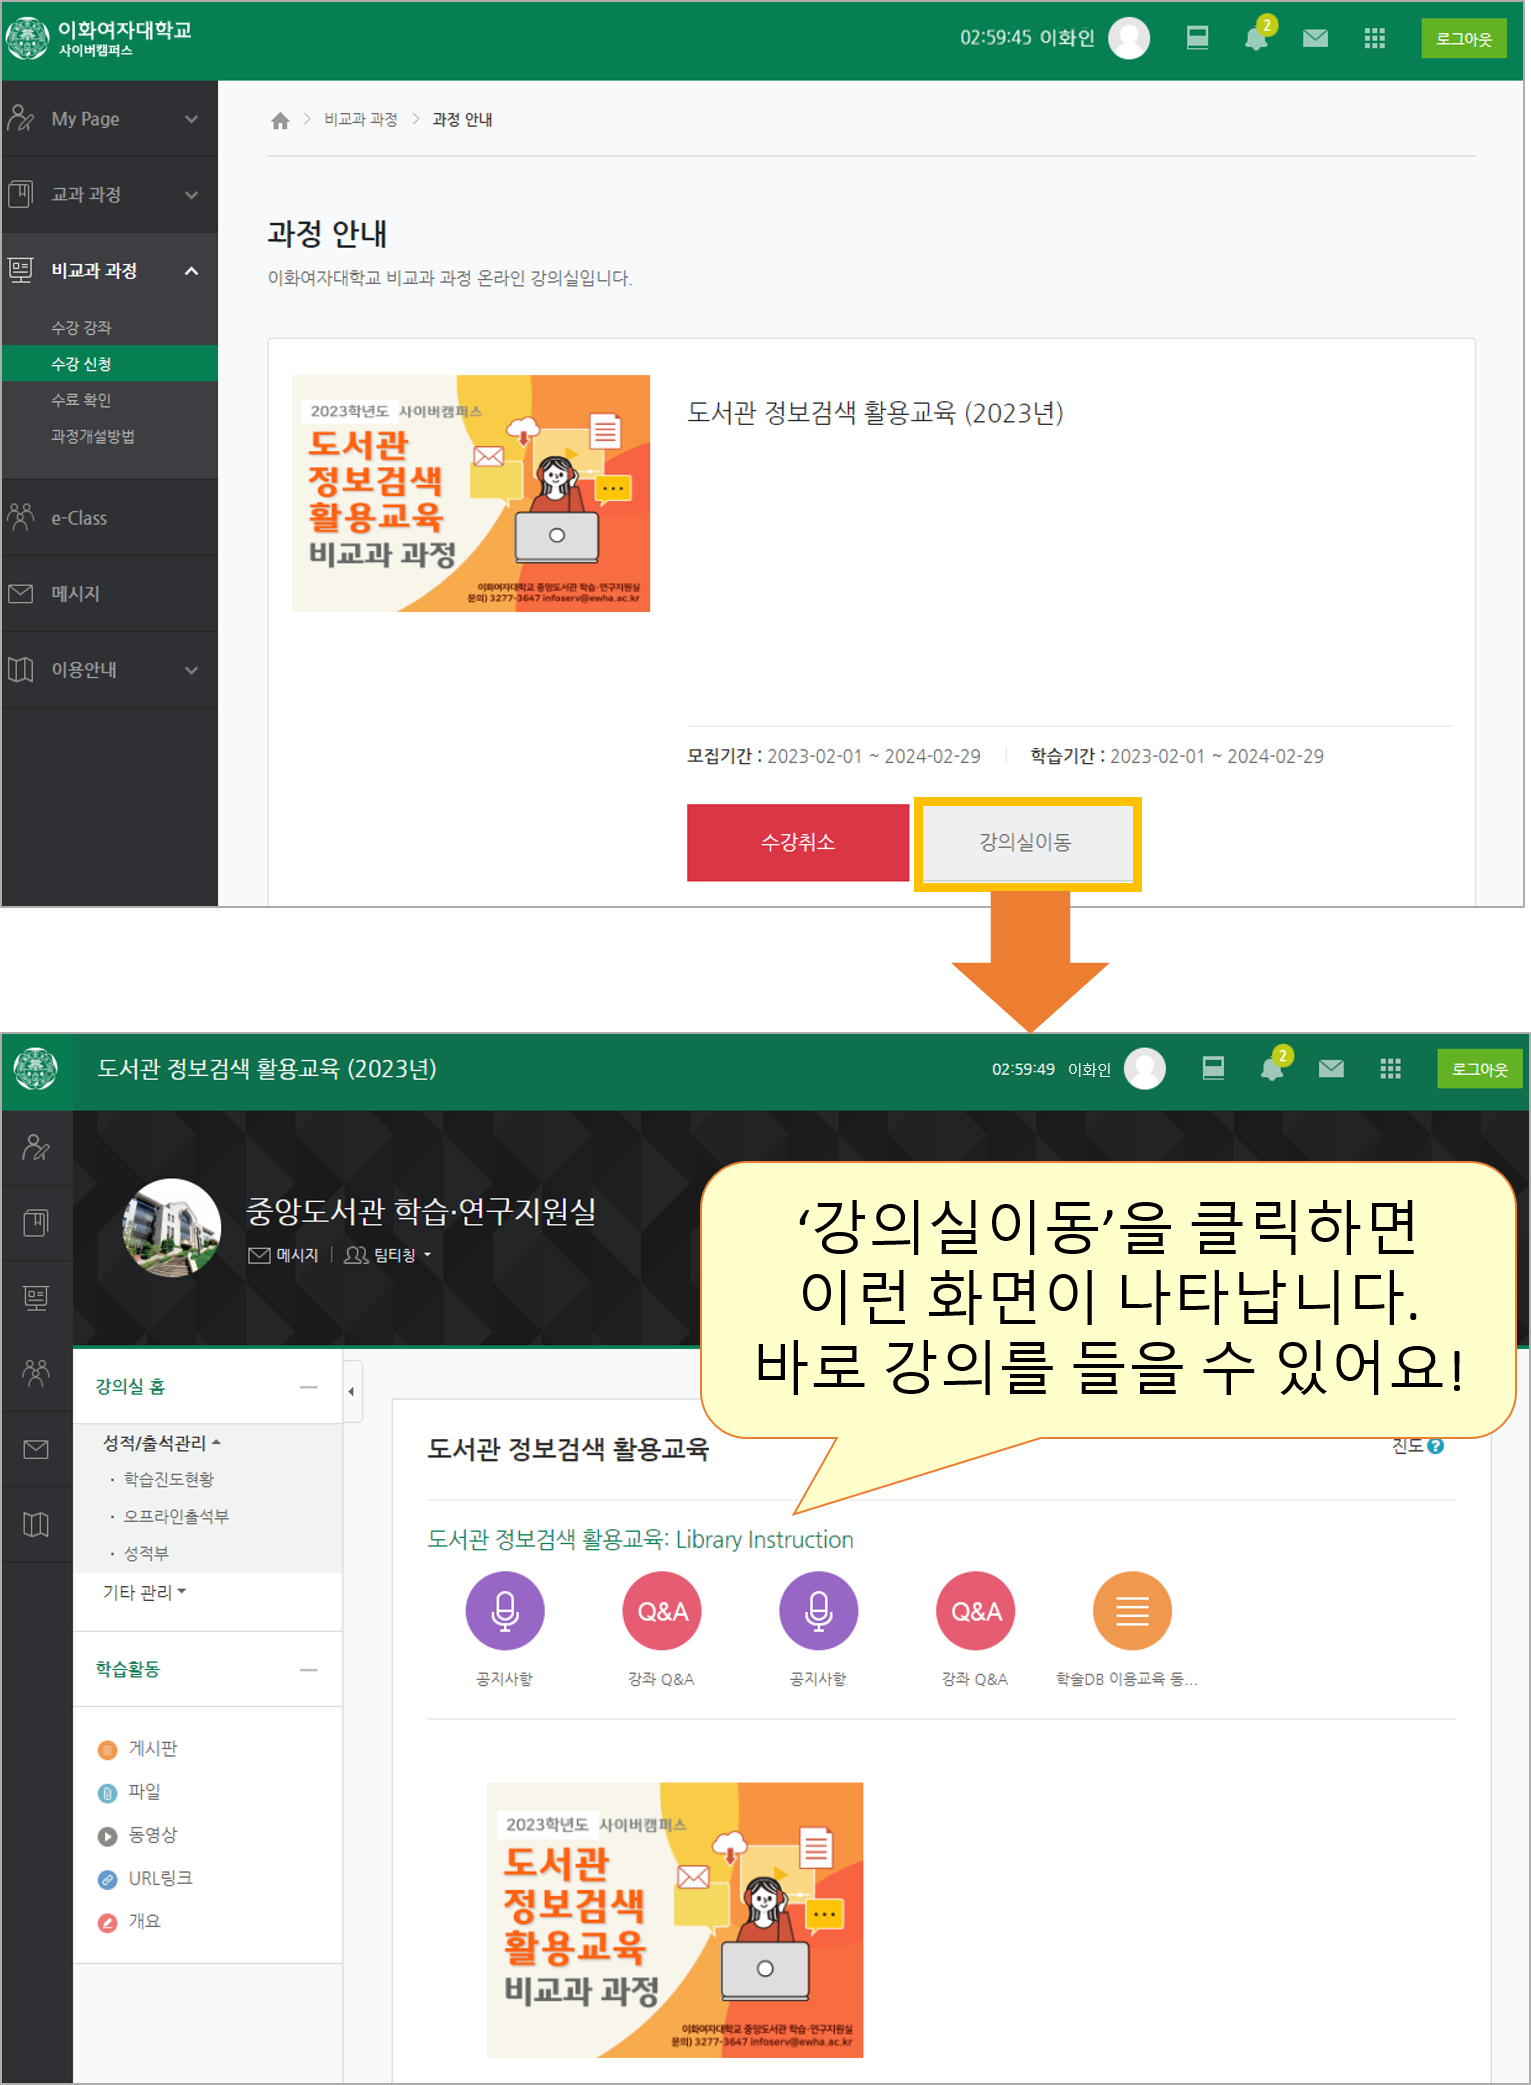Image resolution: width=1531 pixels, height=2085 pixels.
Task: Open 게시판 in 학습활동
Action: [x=138, y=1749]
